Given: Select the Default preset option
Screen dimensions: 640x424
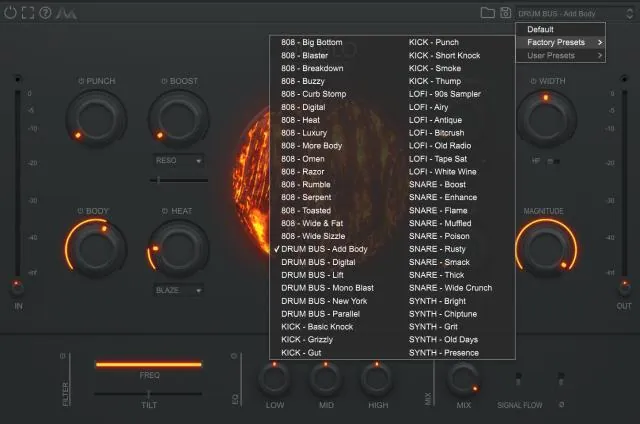Looking at the screenshot, I should (x=540, y=29).
